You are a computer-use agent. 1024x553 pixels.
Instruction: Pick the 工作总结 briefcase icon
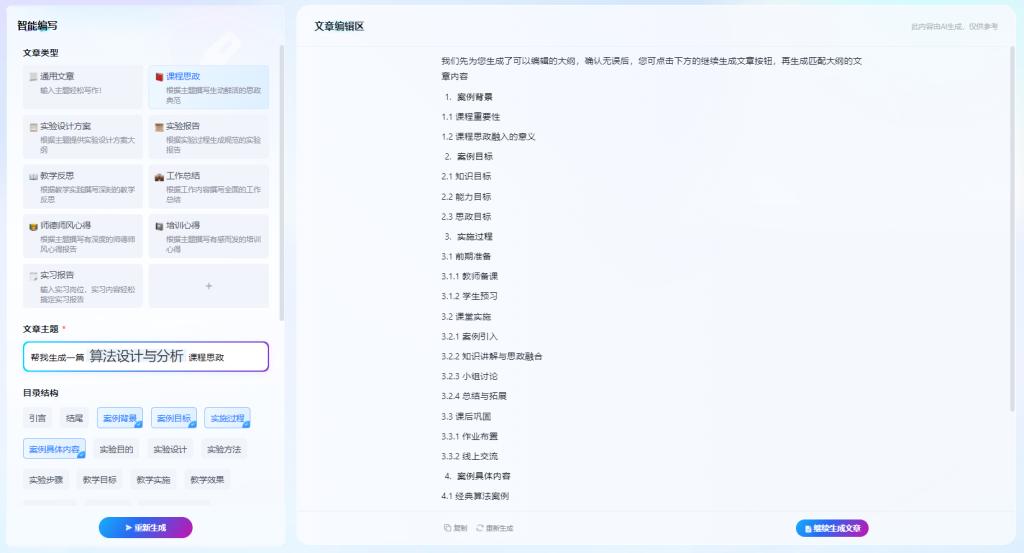159,176
